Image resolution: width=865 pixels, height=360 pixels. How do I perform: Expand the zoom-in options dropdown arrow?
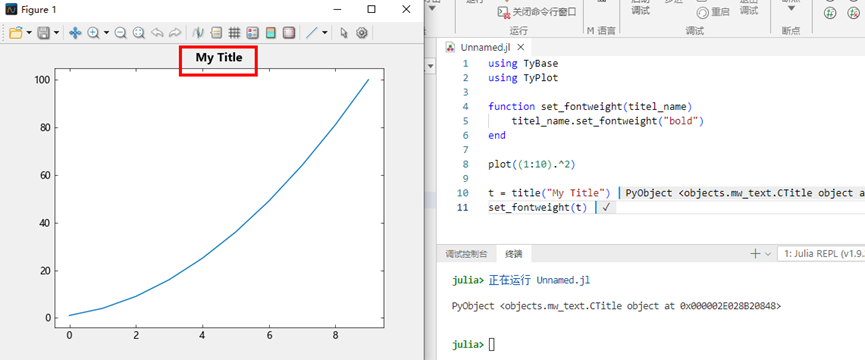tap(106, 33)
